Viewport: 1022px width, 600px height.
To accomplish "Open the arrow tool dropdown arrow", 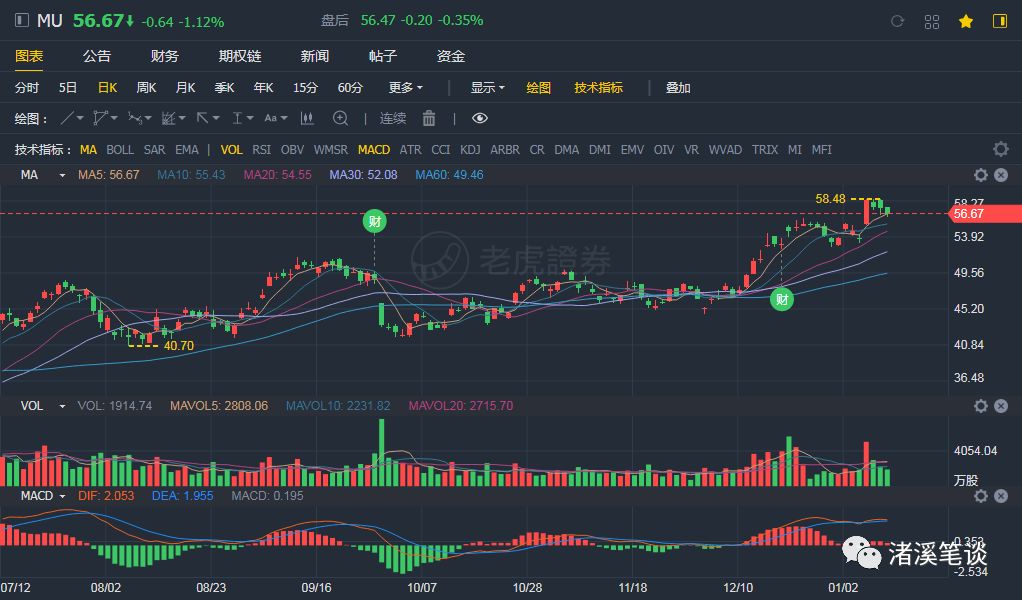I will 216,119.
